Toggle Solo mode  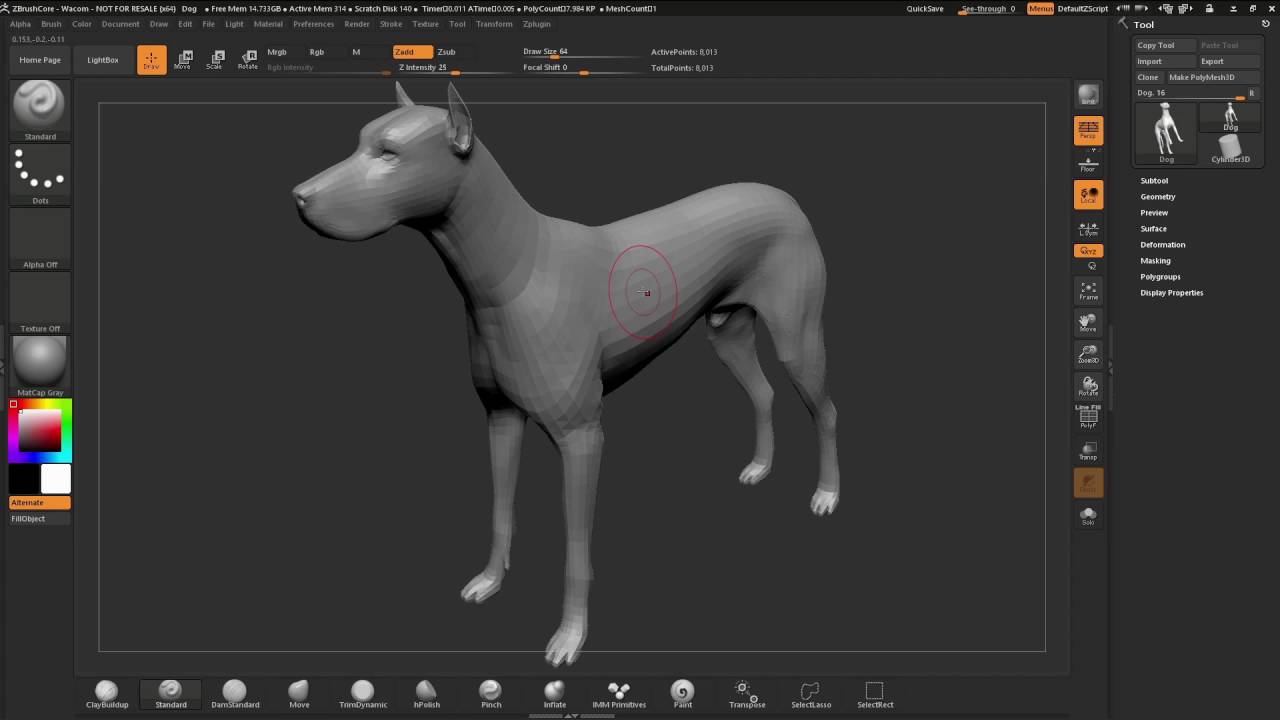1088,515
